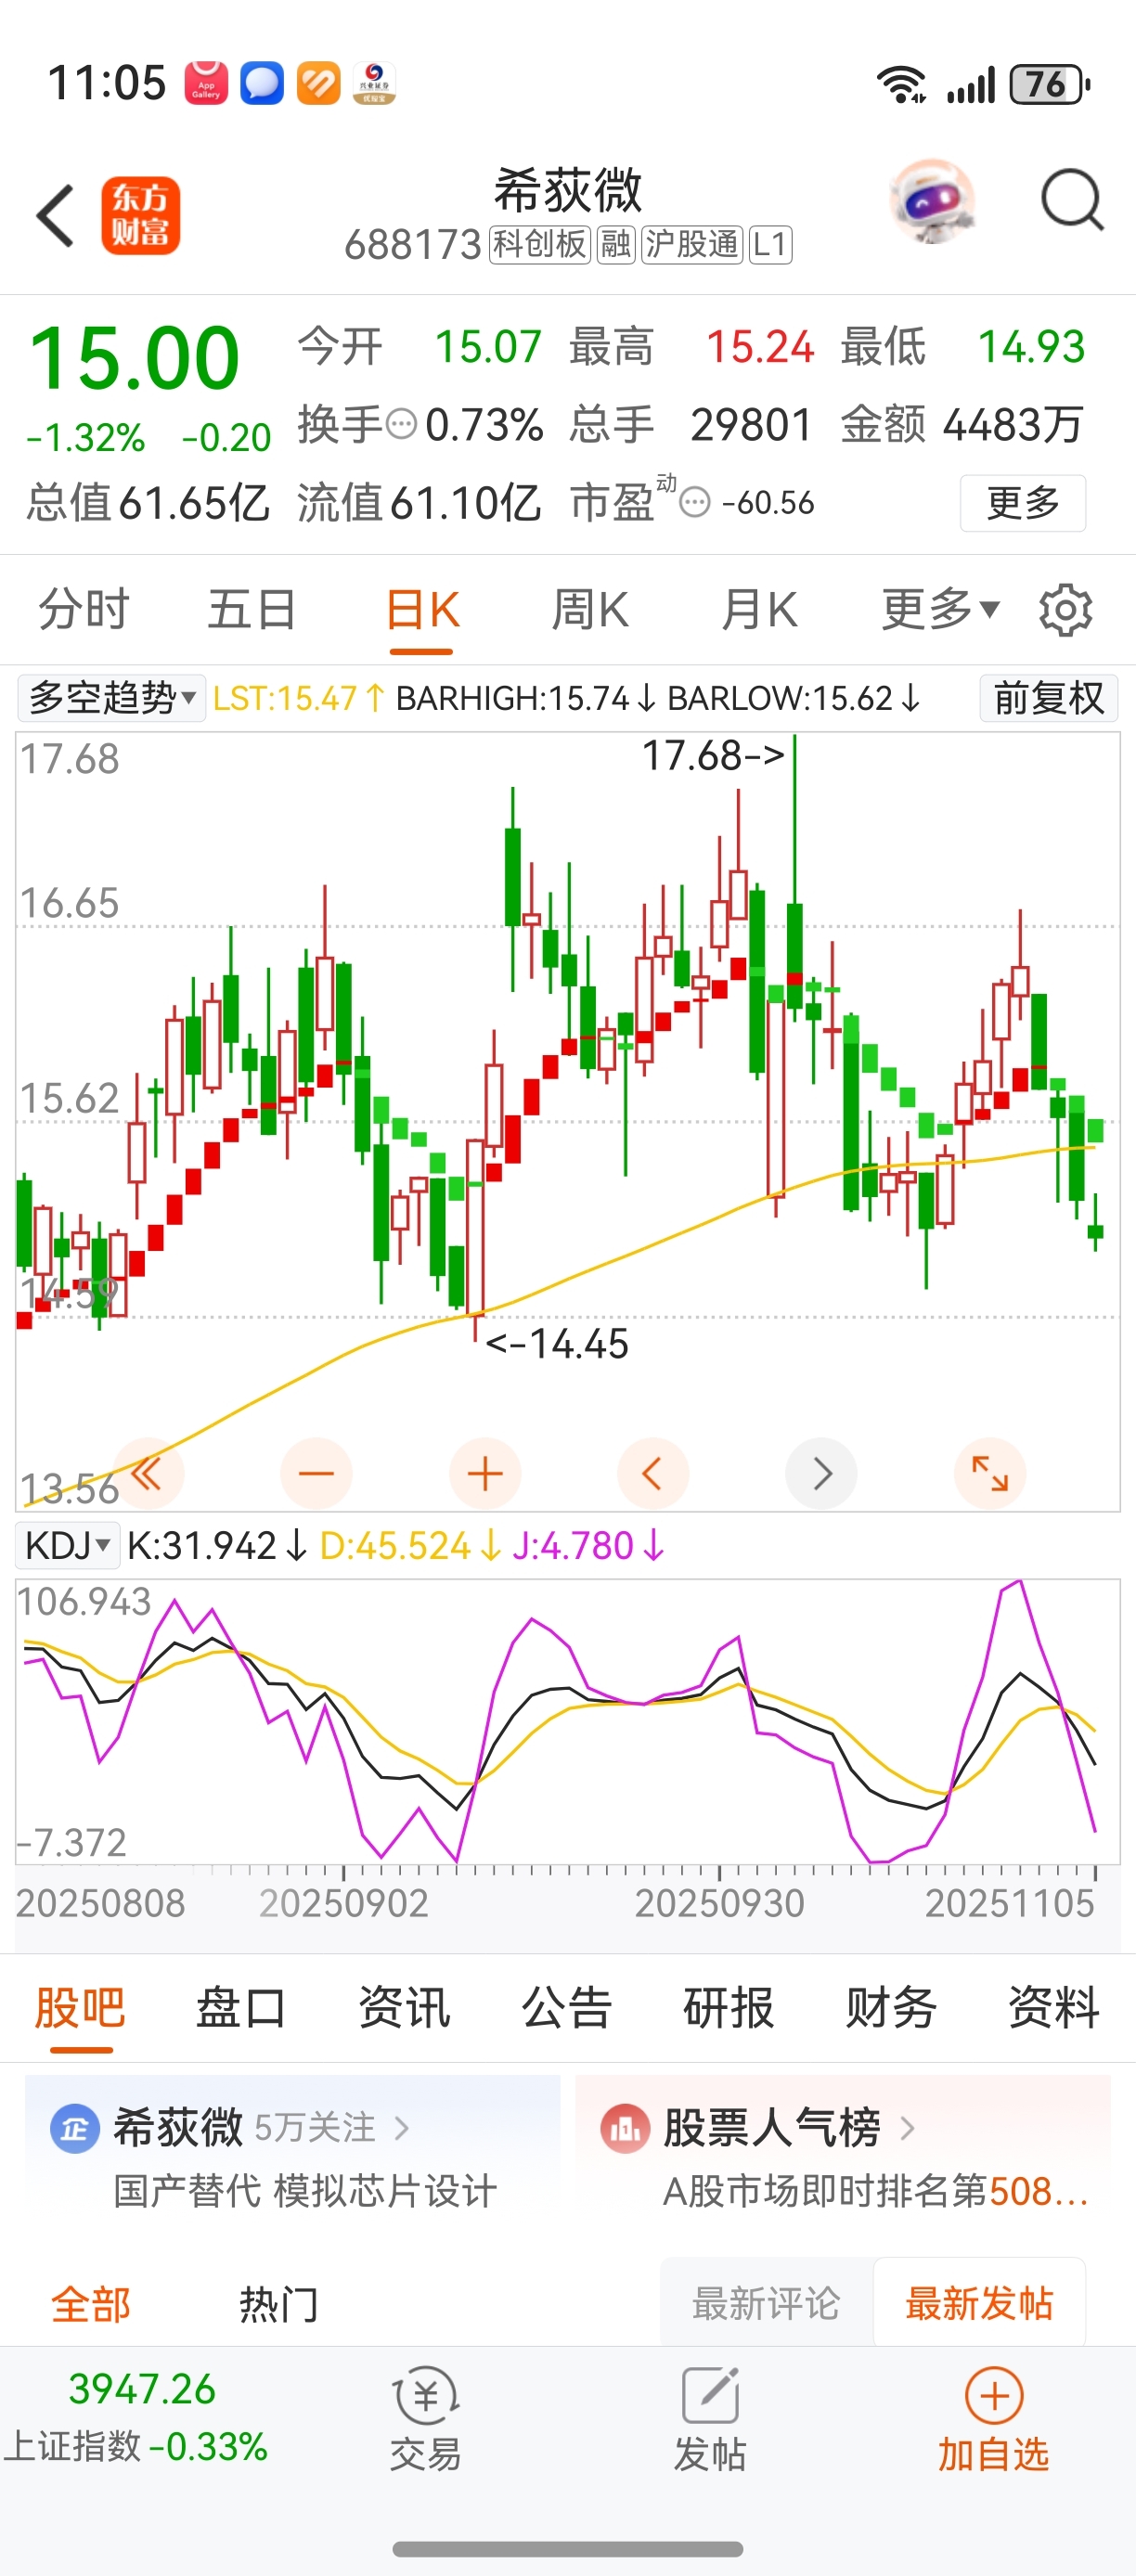Open 股吧 tab
The image size is (1136, 2576).
(x=80, y=2008)
